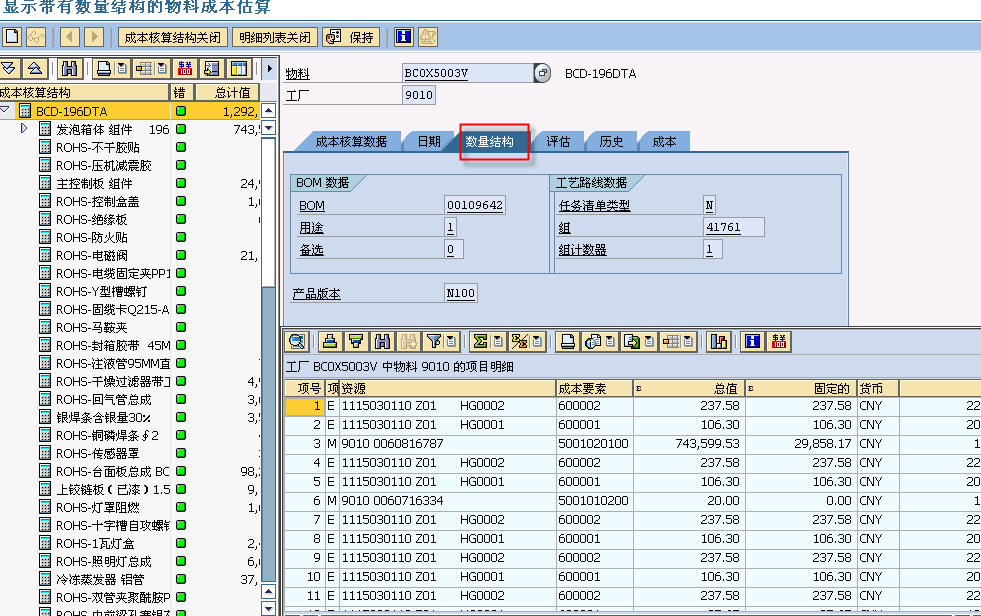The height and width of the screenshot is (616, 981).
Task: Apply totals using the sigma icon
Action: pyautogui.click(x=478, y=341)
